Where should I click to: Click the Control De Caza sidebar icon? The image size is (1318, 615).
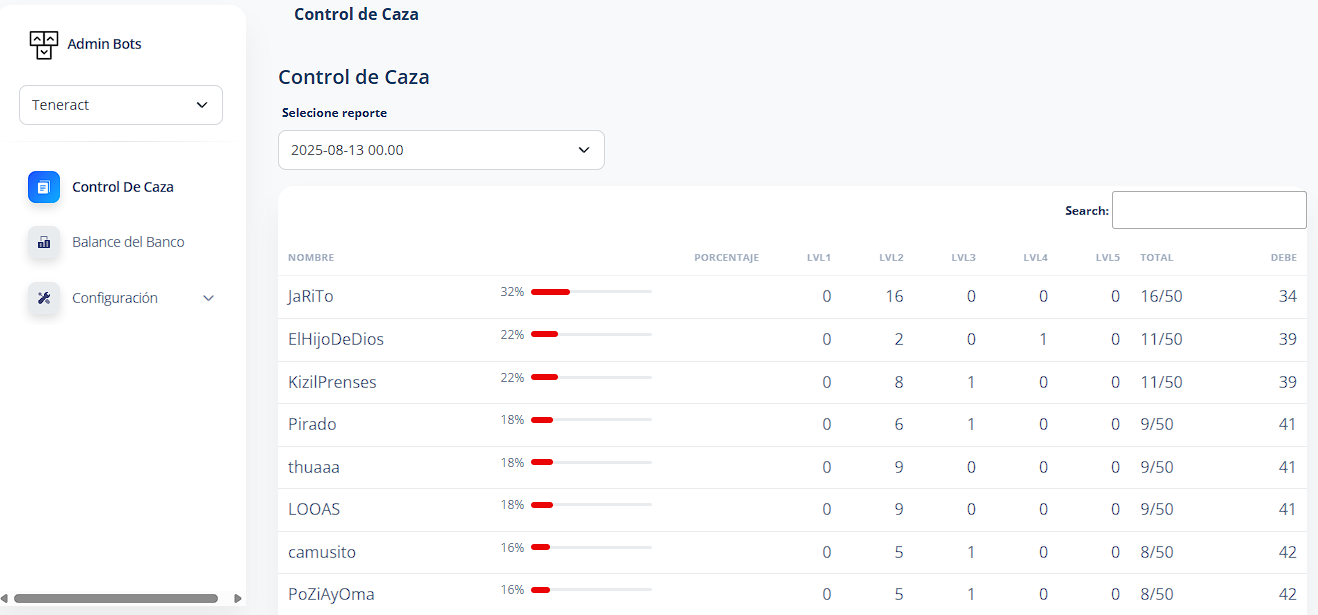click(x=44, y=187)
